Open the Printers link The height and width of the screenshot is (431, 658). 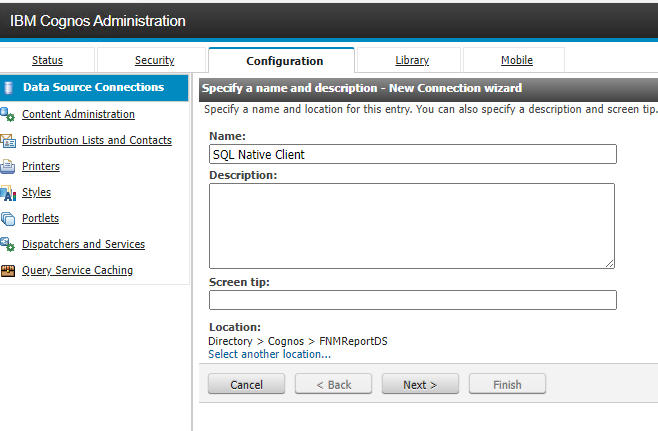41,166
